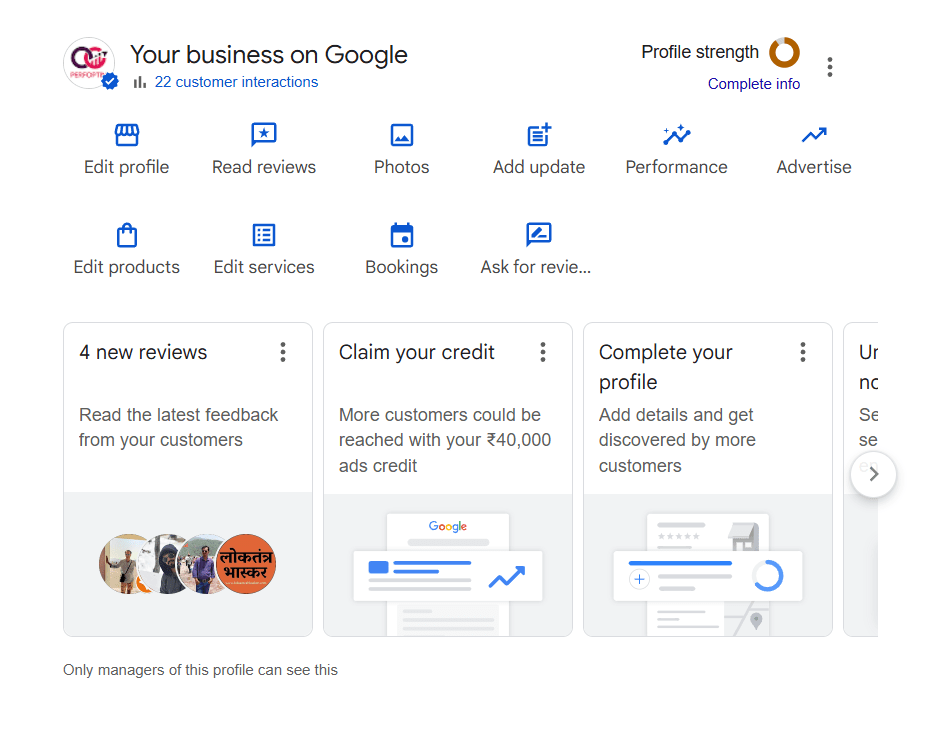Open the Photos icon
The image size is (947, 730).
point(402,135)
